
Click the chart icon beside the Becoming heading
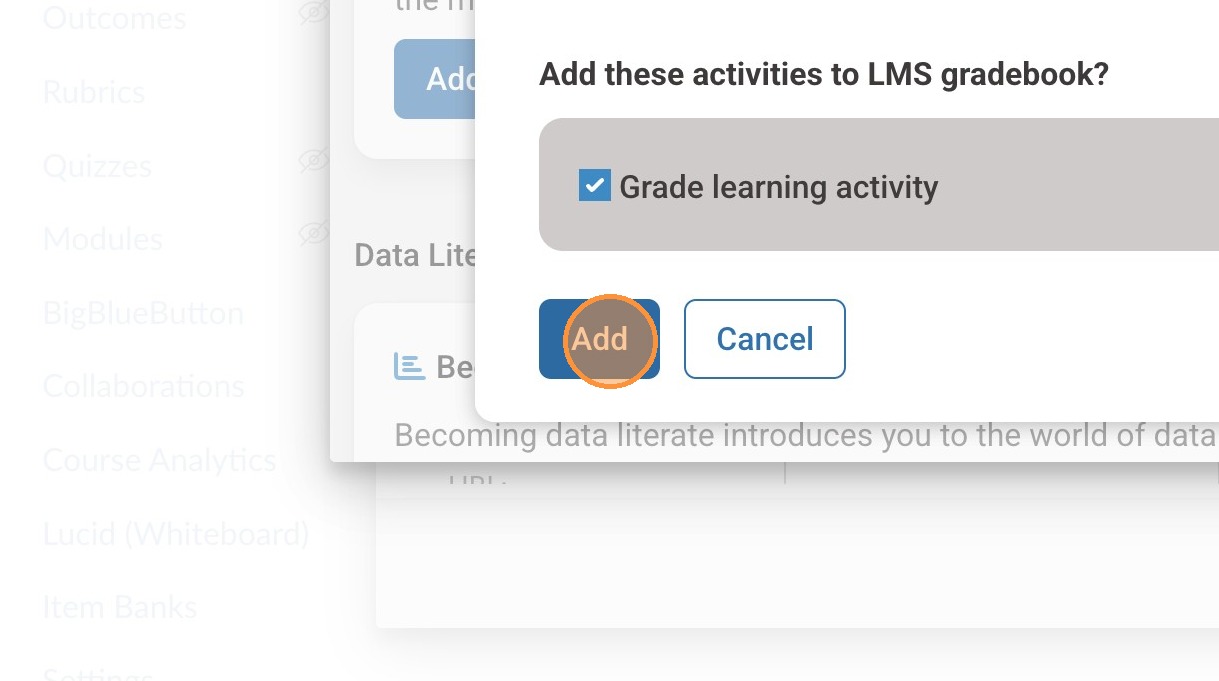tap(409, 366)
